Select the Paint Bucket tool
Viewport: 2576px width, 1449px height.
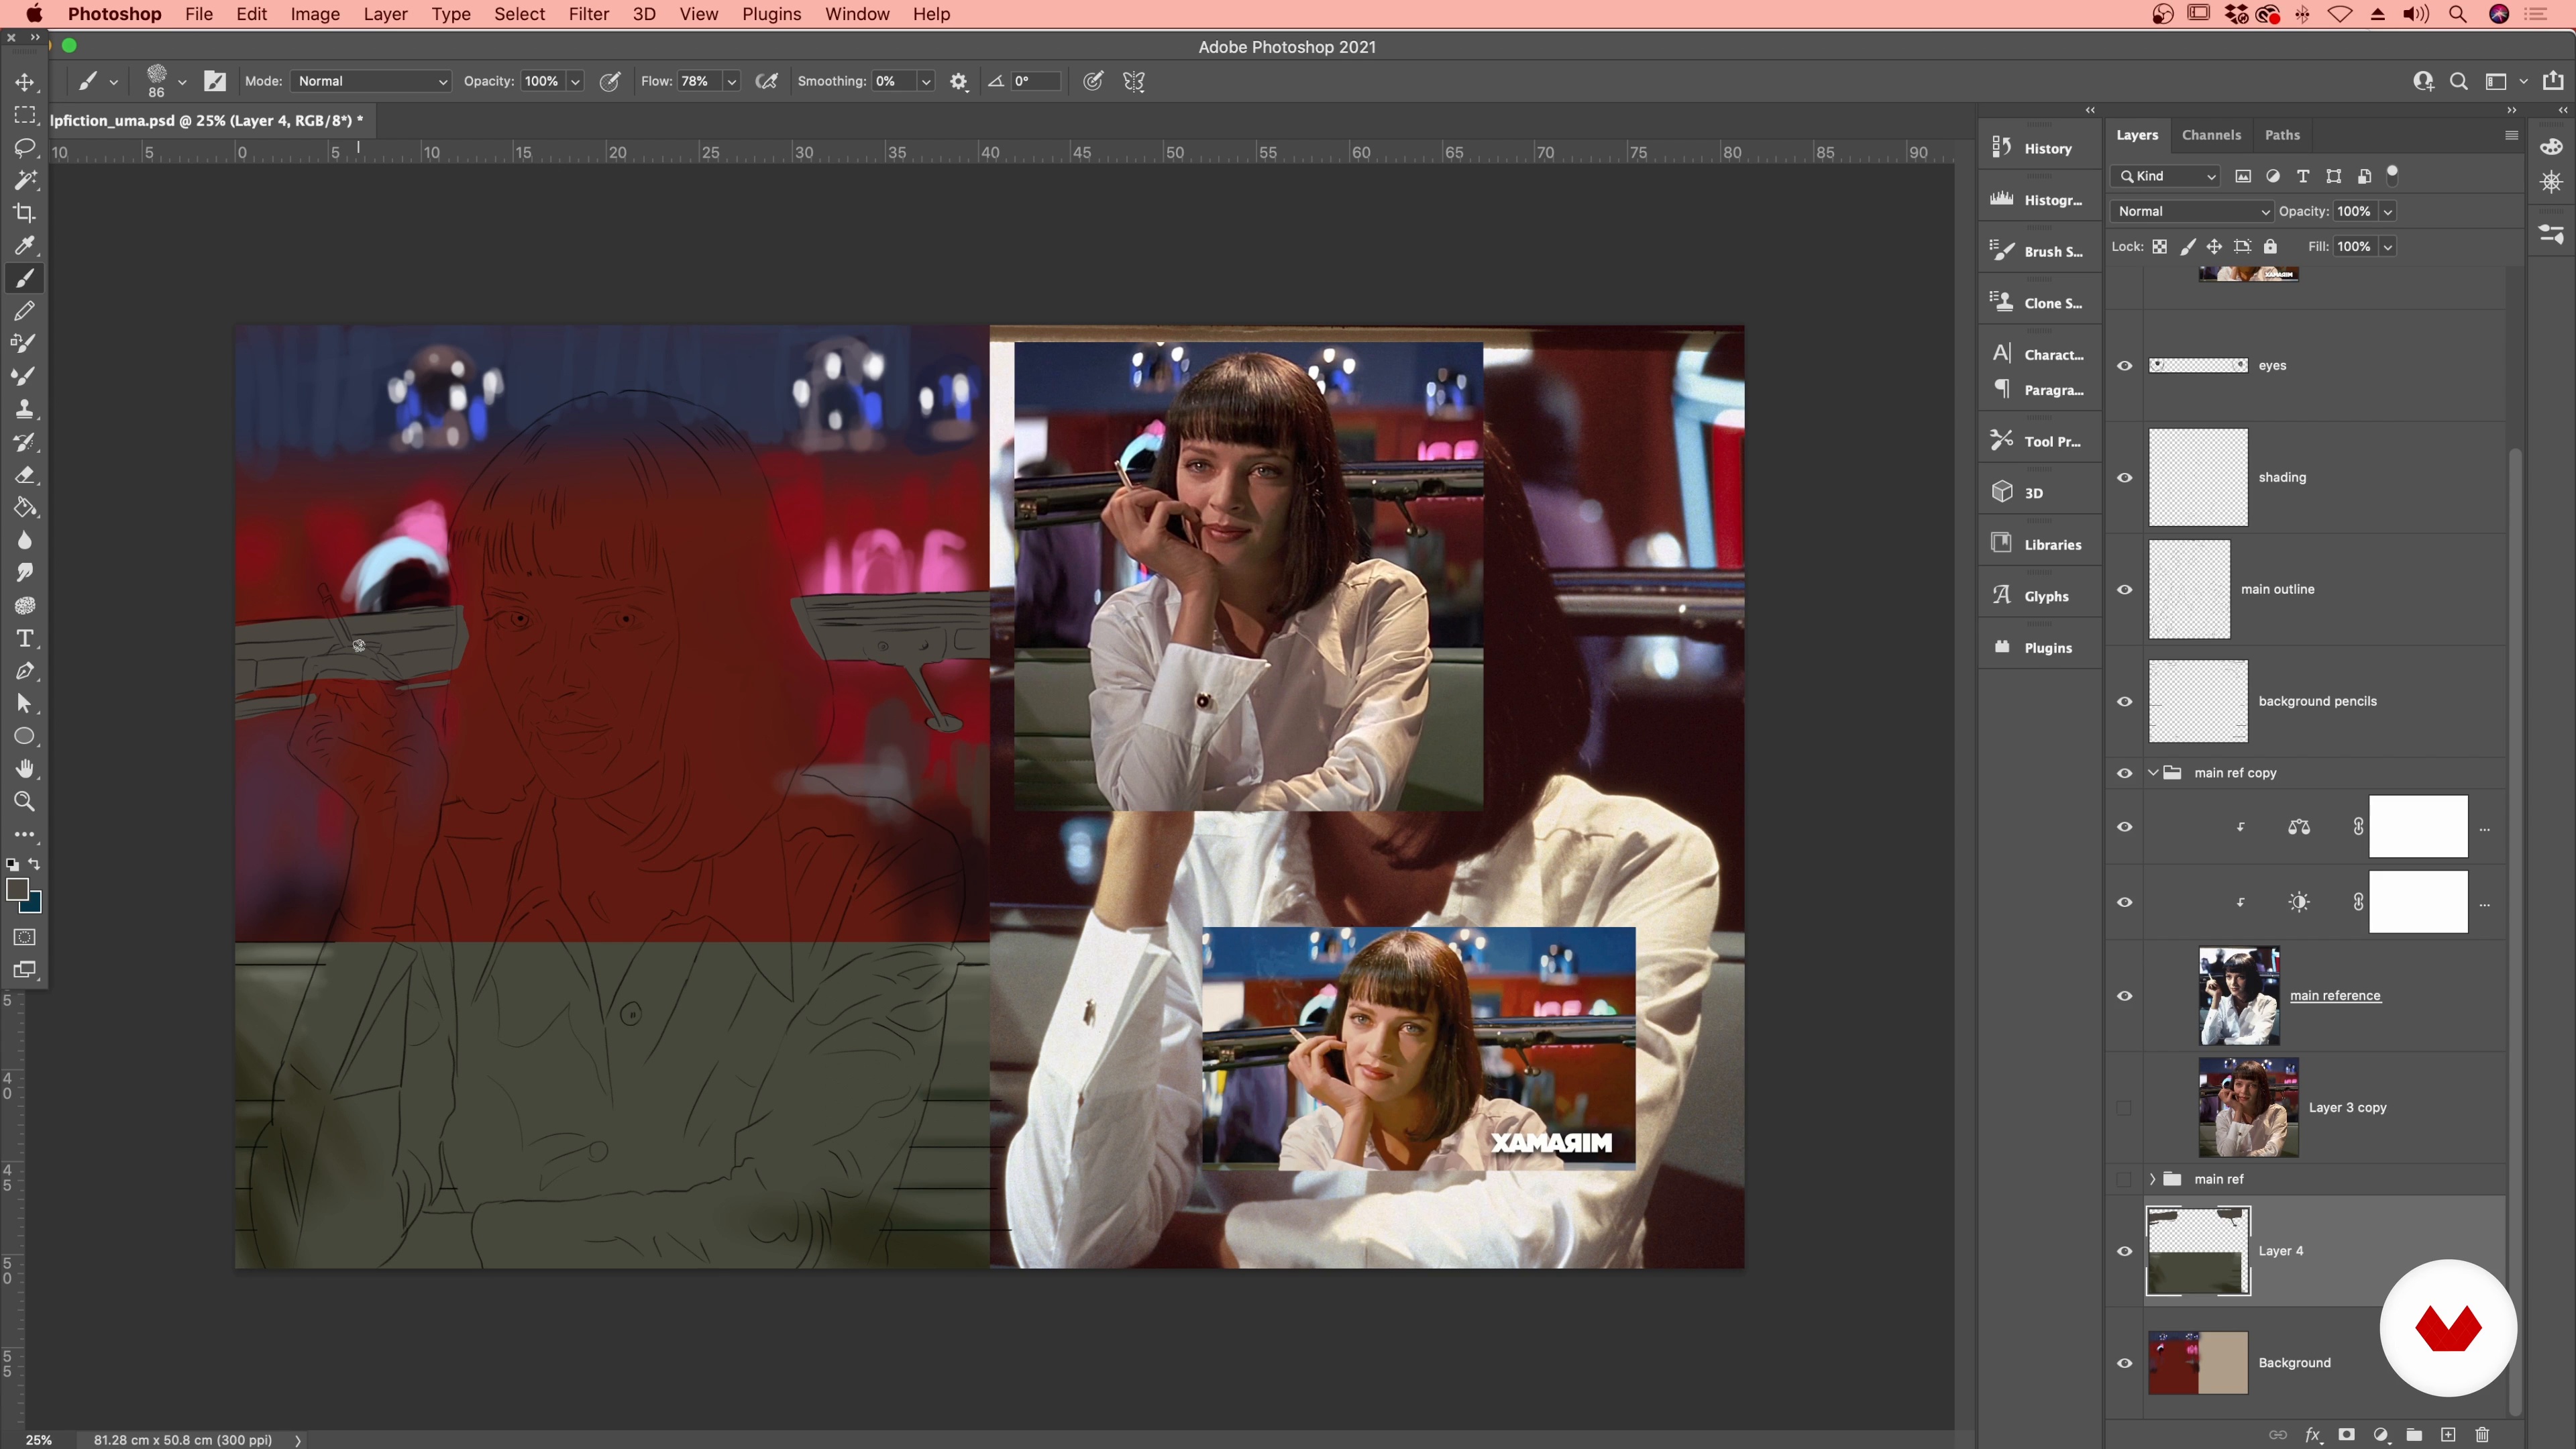pos(25,508)
